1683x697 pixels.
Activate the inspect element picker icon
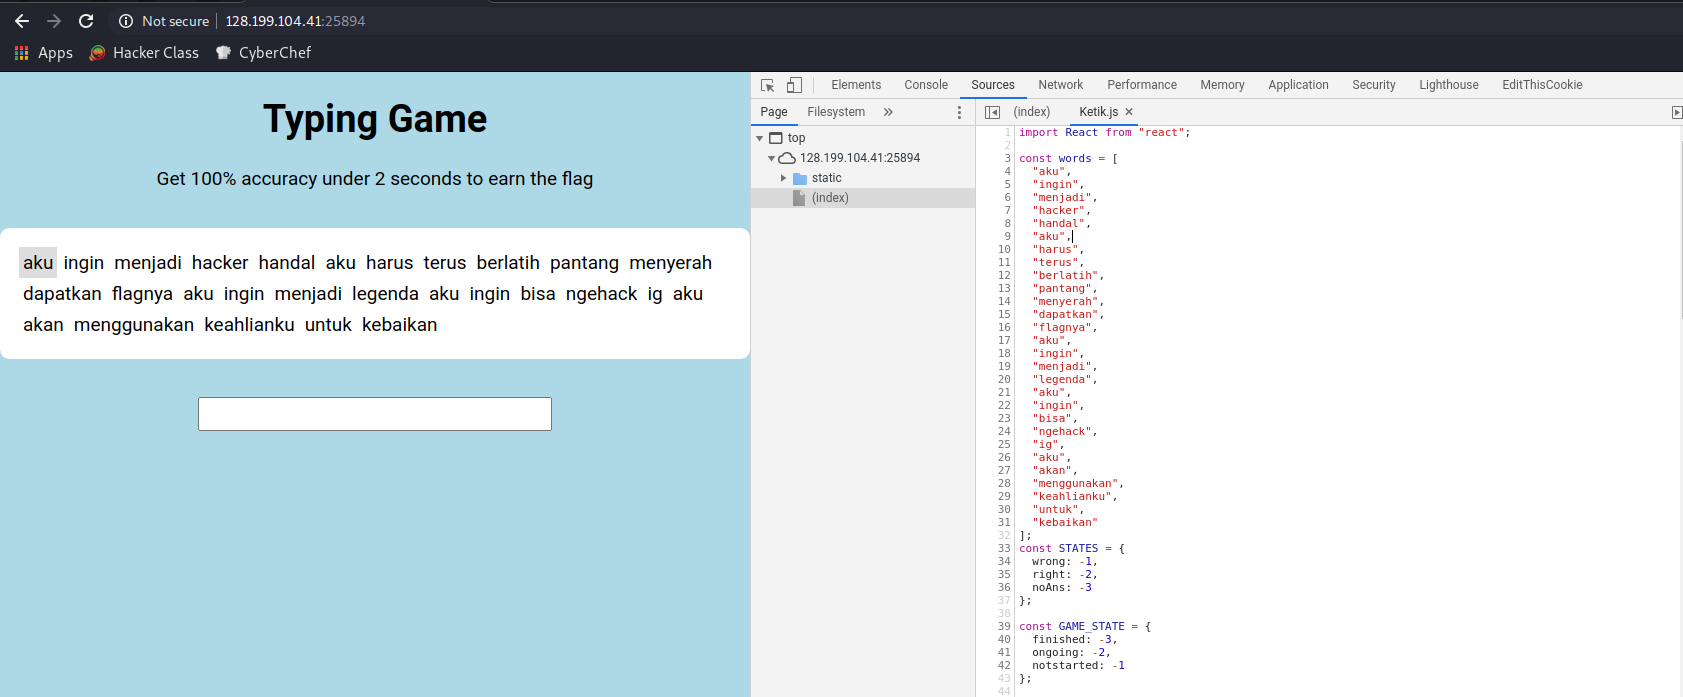coord(767,85)
